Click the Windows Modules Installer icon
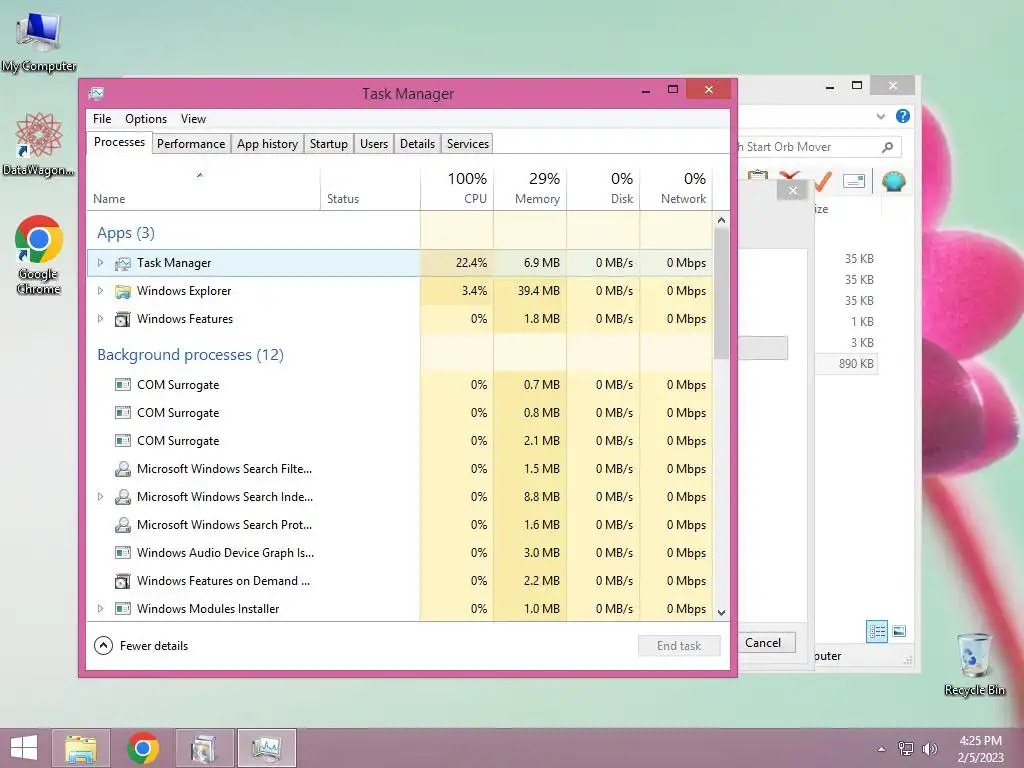This screenshot has width=1024, height=768. pyautogui.click(x=123, y=609)
